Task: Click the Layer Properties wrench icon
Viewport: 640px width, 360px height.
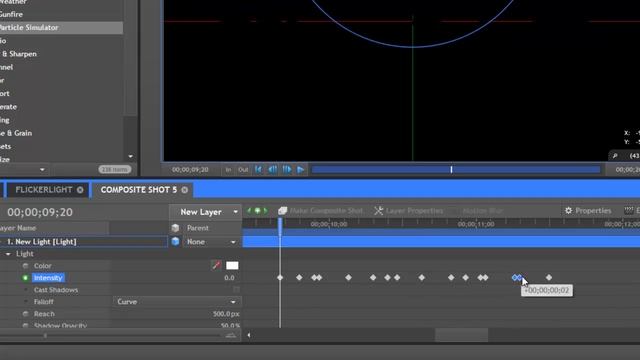Action: click(x=378, y=211)
